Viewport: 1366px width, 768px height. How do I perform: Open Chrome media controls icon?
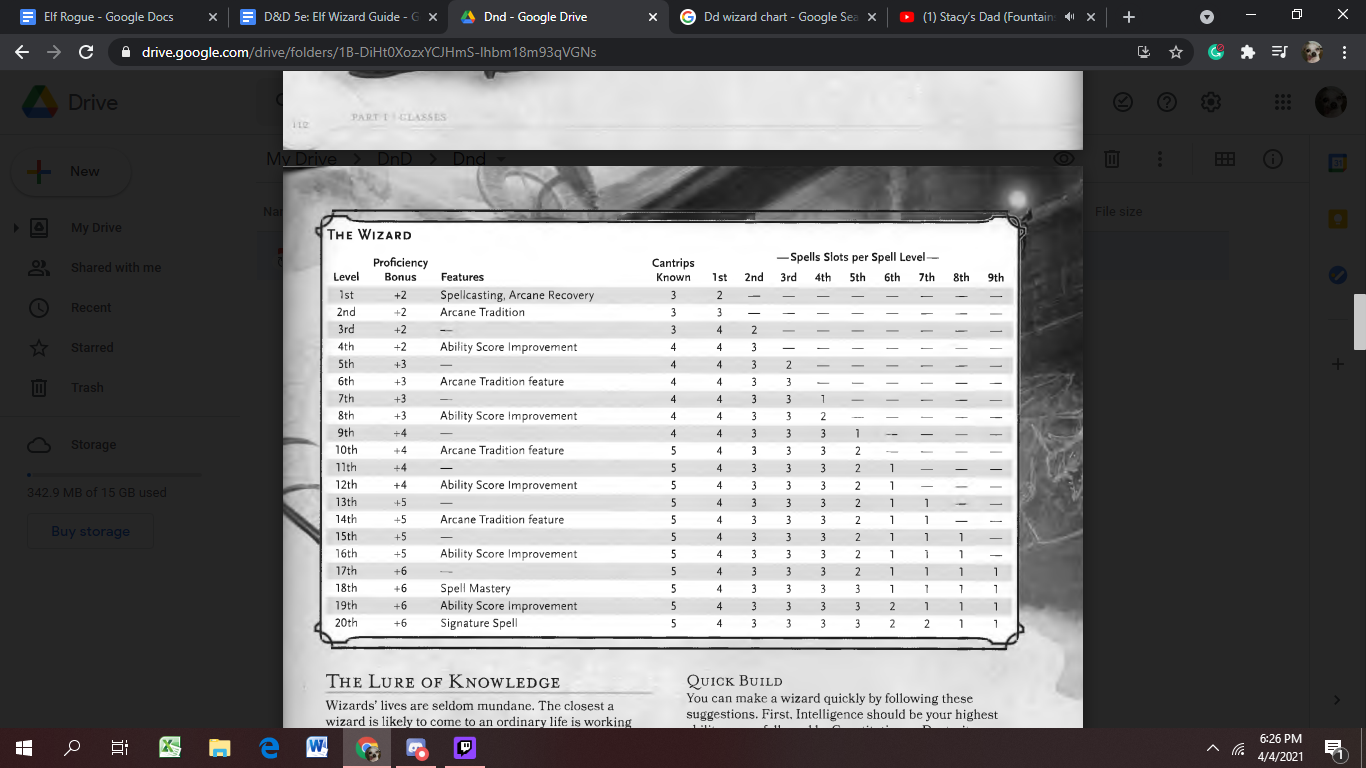(x=1279, y=52)
